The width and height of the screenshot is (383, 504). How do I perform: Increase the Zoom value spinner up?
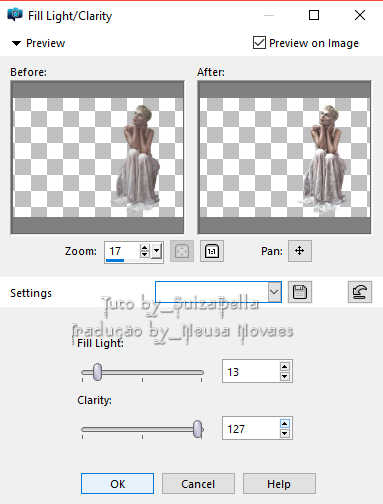pyautogui.click(x=144, y=248)
